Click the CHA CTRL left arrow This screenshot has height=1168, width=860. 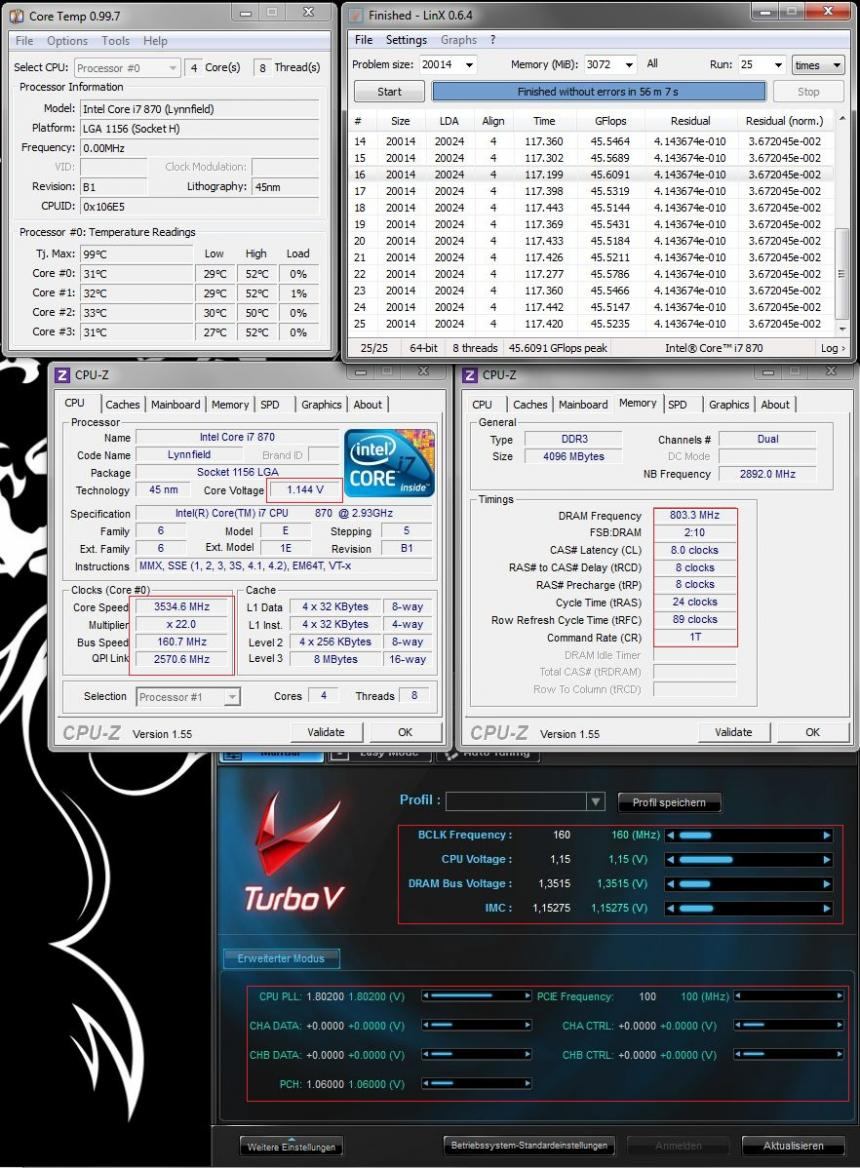pos(737,1025)
